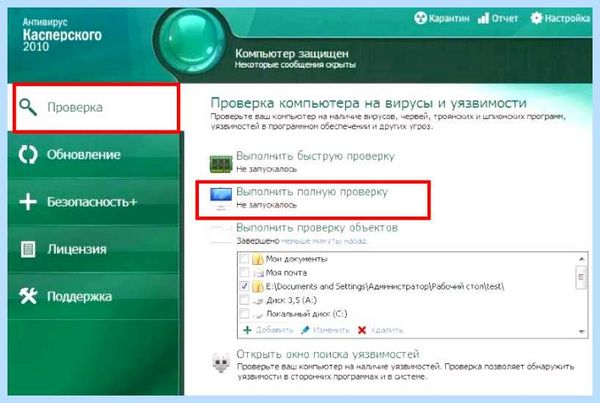Click the memory chip quick scan icon
Image resolution: width=600 pixels, height=403 pixels.
tap(221, 164)
